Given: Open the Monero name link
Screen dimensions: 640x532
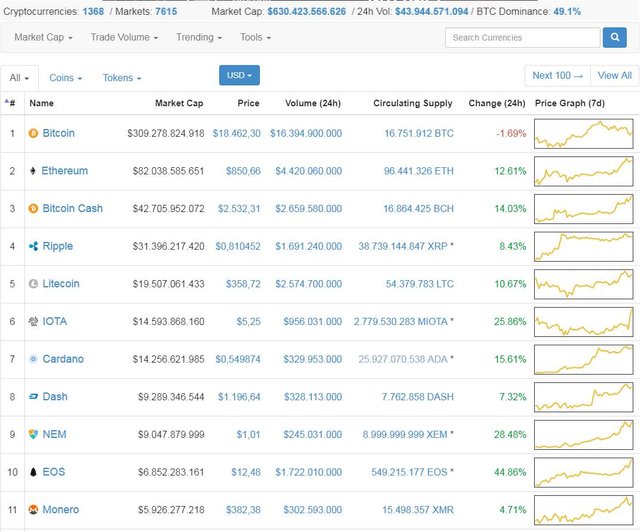Looking at the screenshot, I should (60, 510).
